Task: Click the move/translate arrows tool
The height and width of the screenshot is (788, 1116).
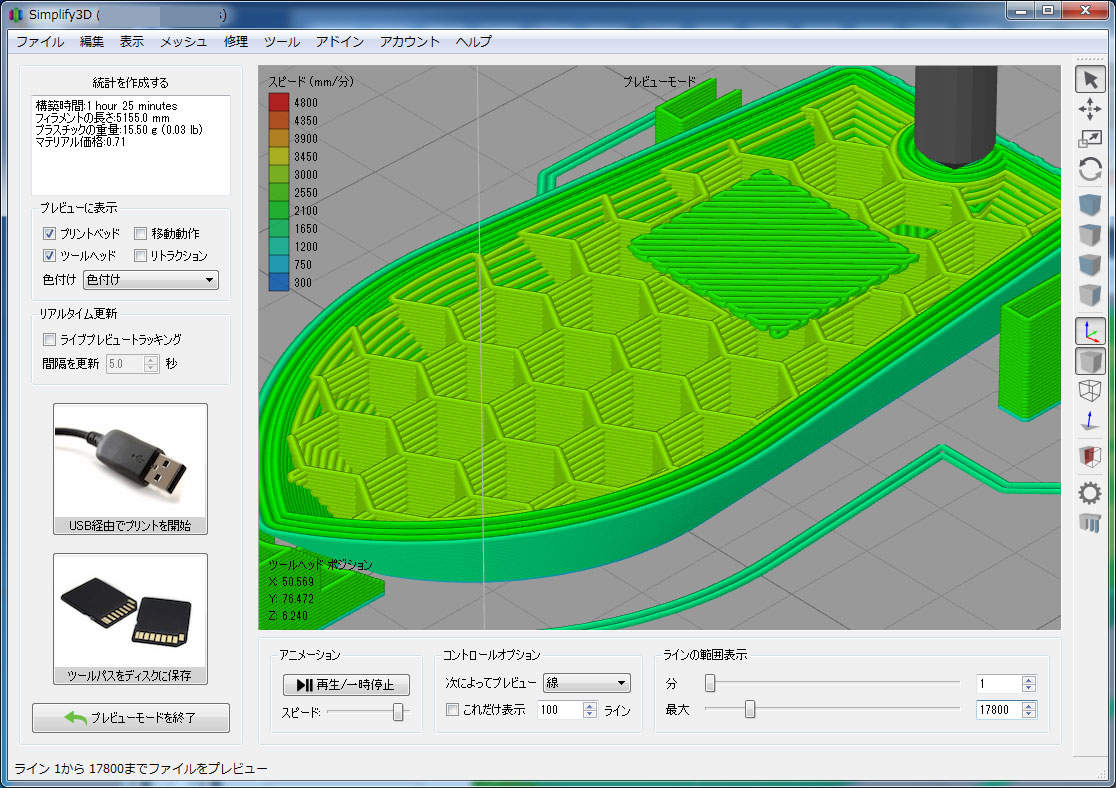Action: point(1090,110)
